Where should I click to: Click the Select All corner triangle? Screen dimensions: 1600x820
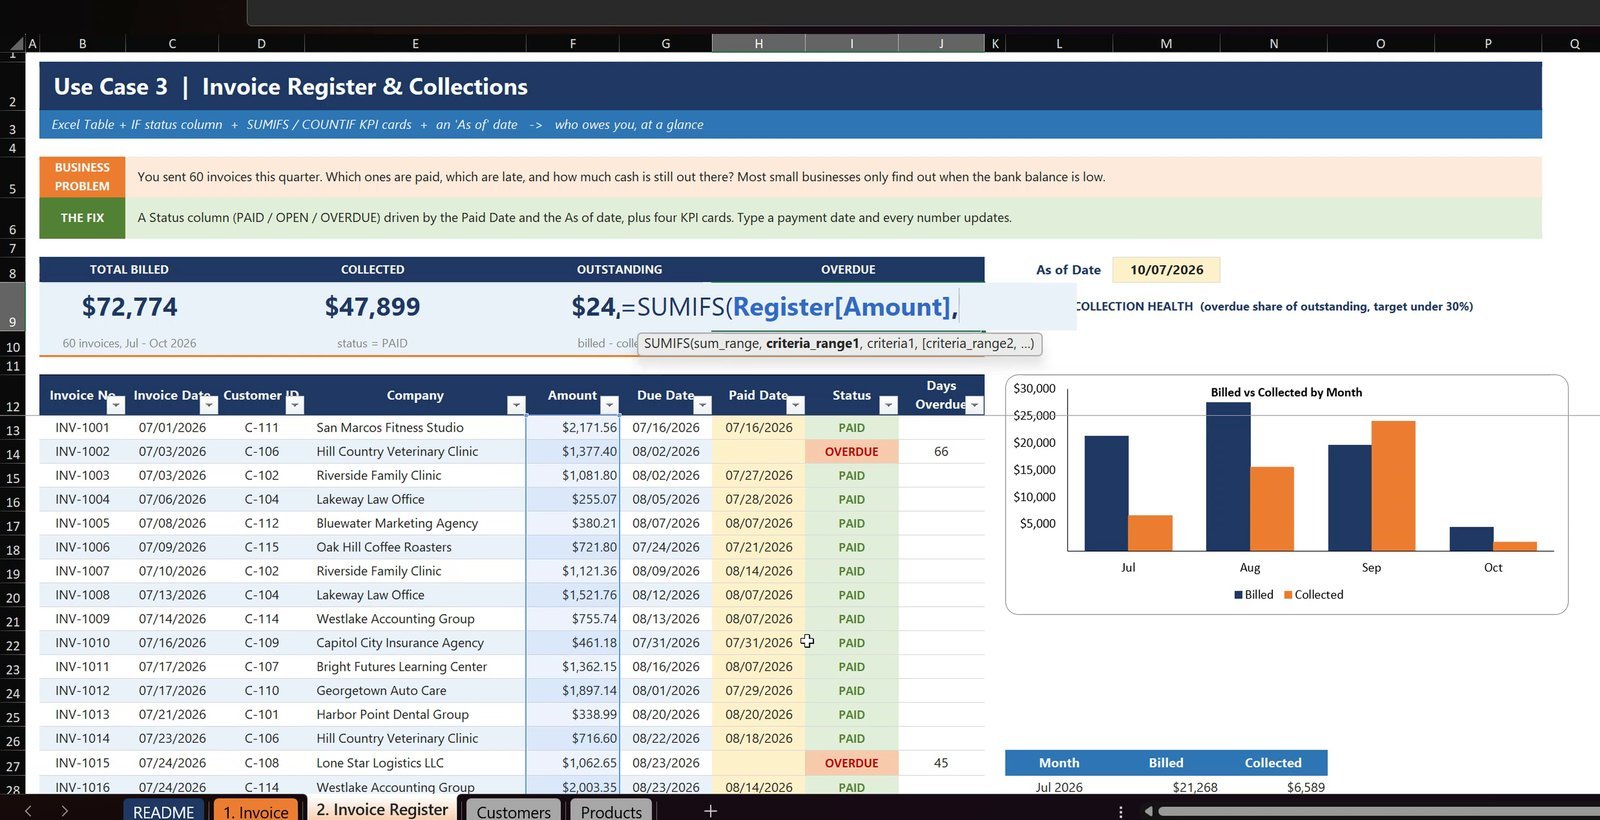pos(17,43)
